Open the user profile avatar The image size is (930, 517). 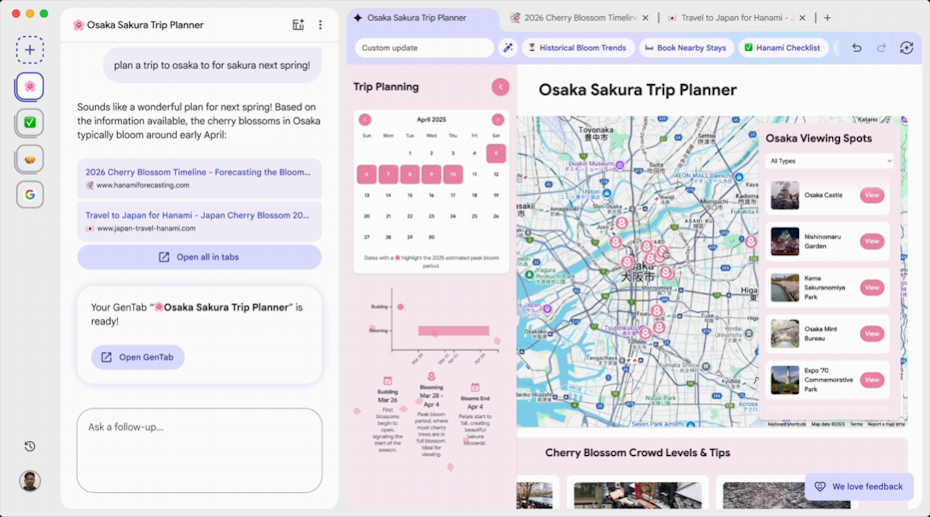pyautogui.click(x=30, y=481)
